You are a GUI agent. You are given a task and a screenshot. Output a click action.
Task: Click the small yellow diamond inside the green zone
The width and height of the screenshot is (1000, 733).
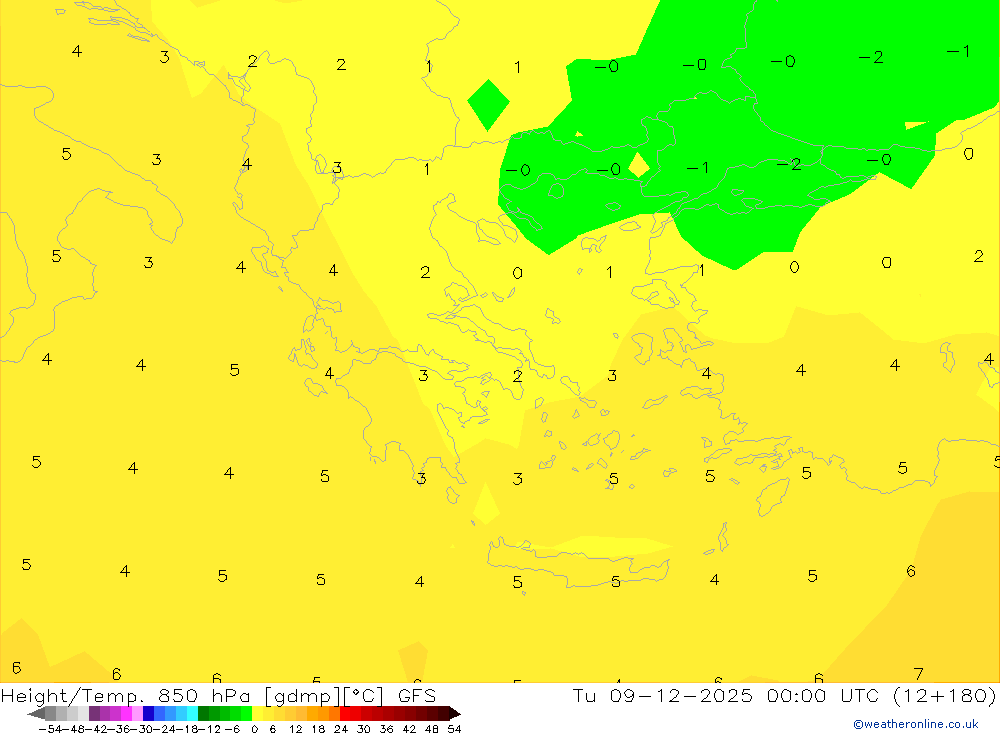pyautogui.click(x=638, y=165)
